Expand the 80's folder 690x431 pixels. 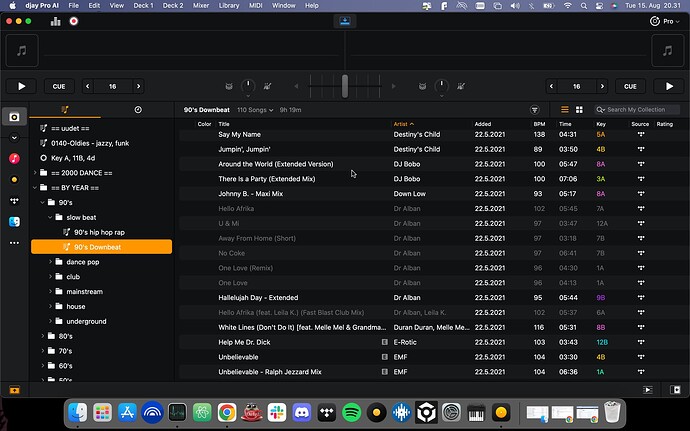[43, 336]
